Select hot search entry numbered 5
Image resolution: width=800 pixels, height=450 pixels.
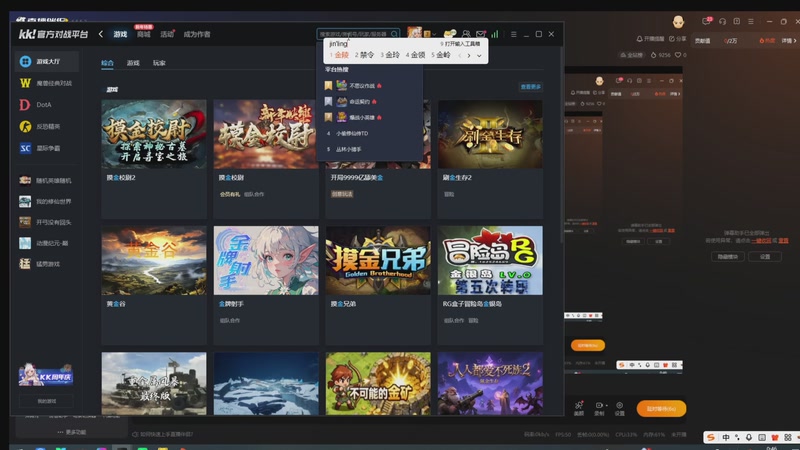coord(370,149)
